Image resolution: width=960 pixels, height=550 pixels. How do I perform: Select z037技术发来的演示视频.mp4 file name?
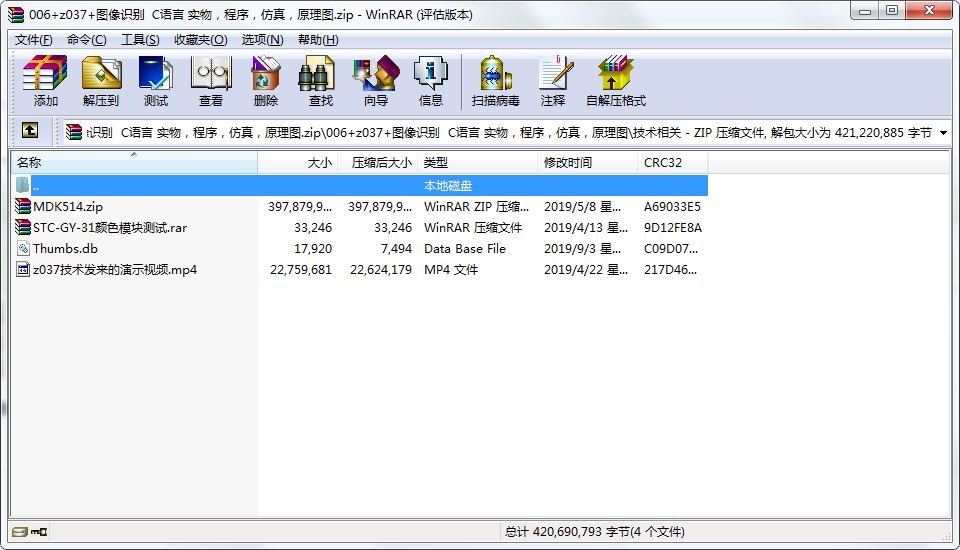(115, 269)
